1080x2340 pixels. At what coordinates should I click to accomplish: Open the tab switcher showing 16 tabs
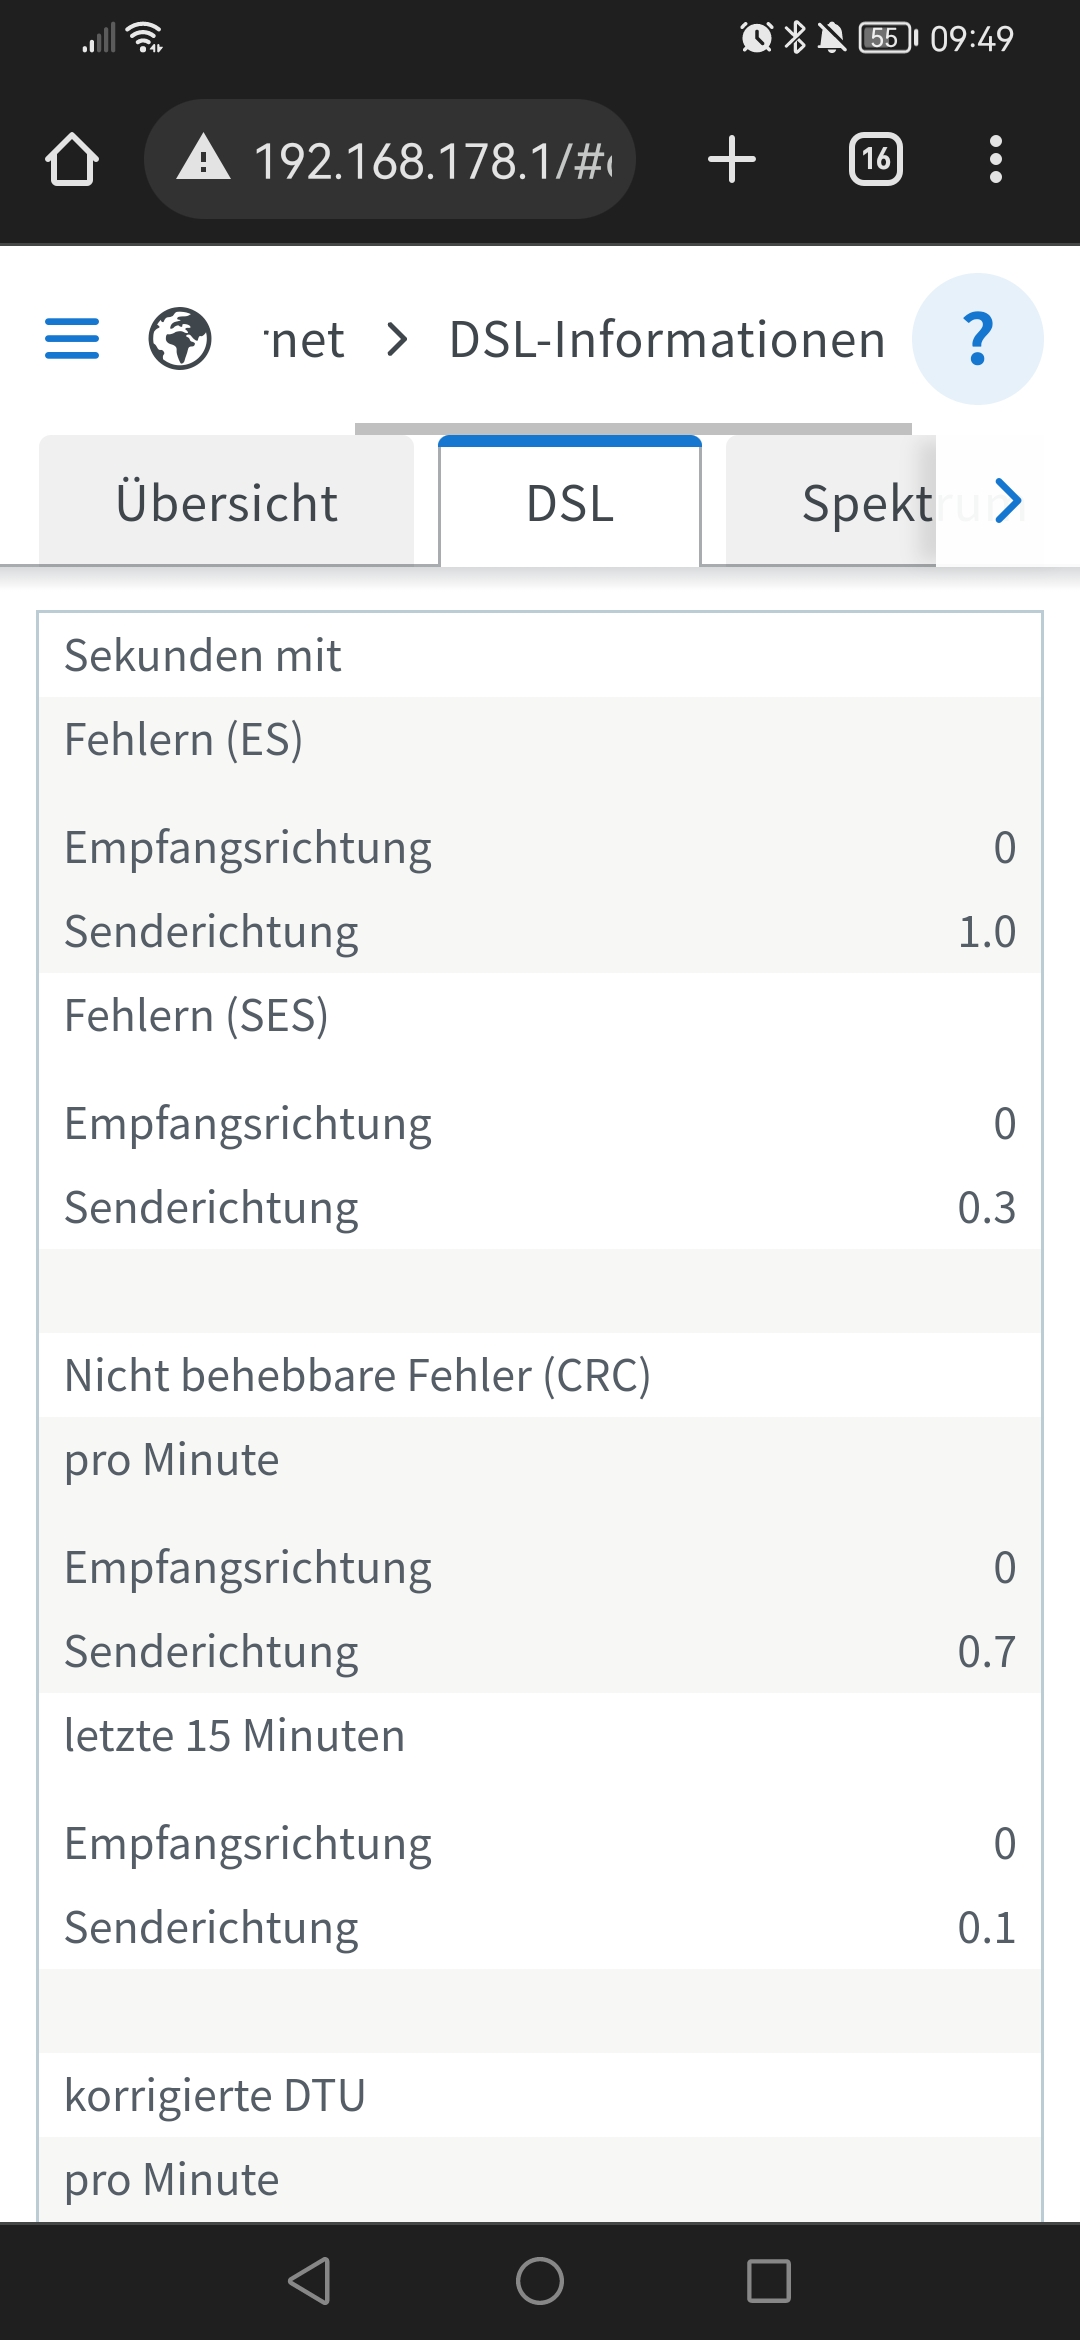pyautogui.click(x=875, y=160)
